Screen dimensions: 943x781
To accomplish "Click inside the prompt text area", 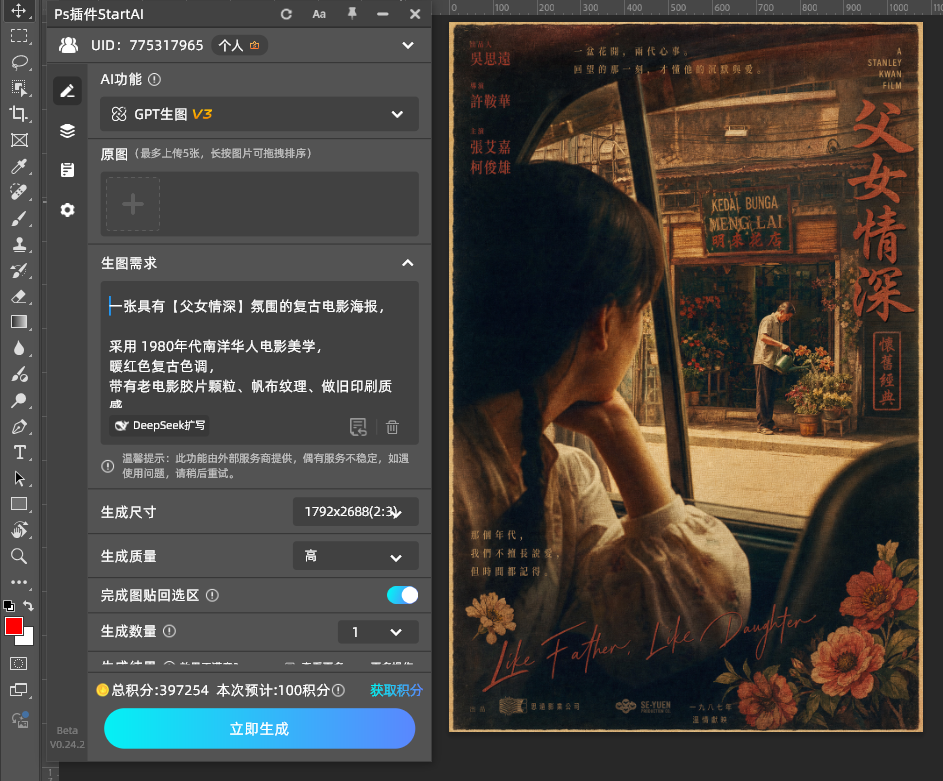I will (259, 347).
